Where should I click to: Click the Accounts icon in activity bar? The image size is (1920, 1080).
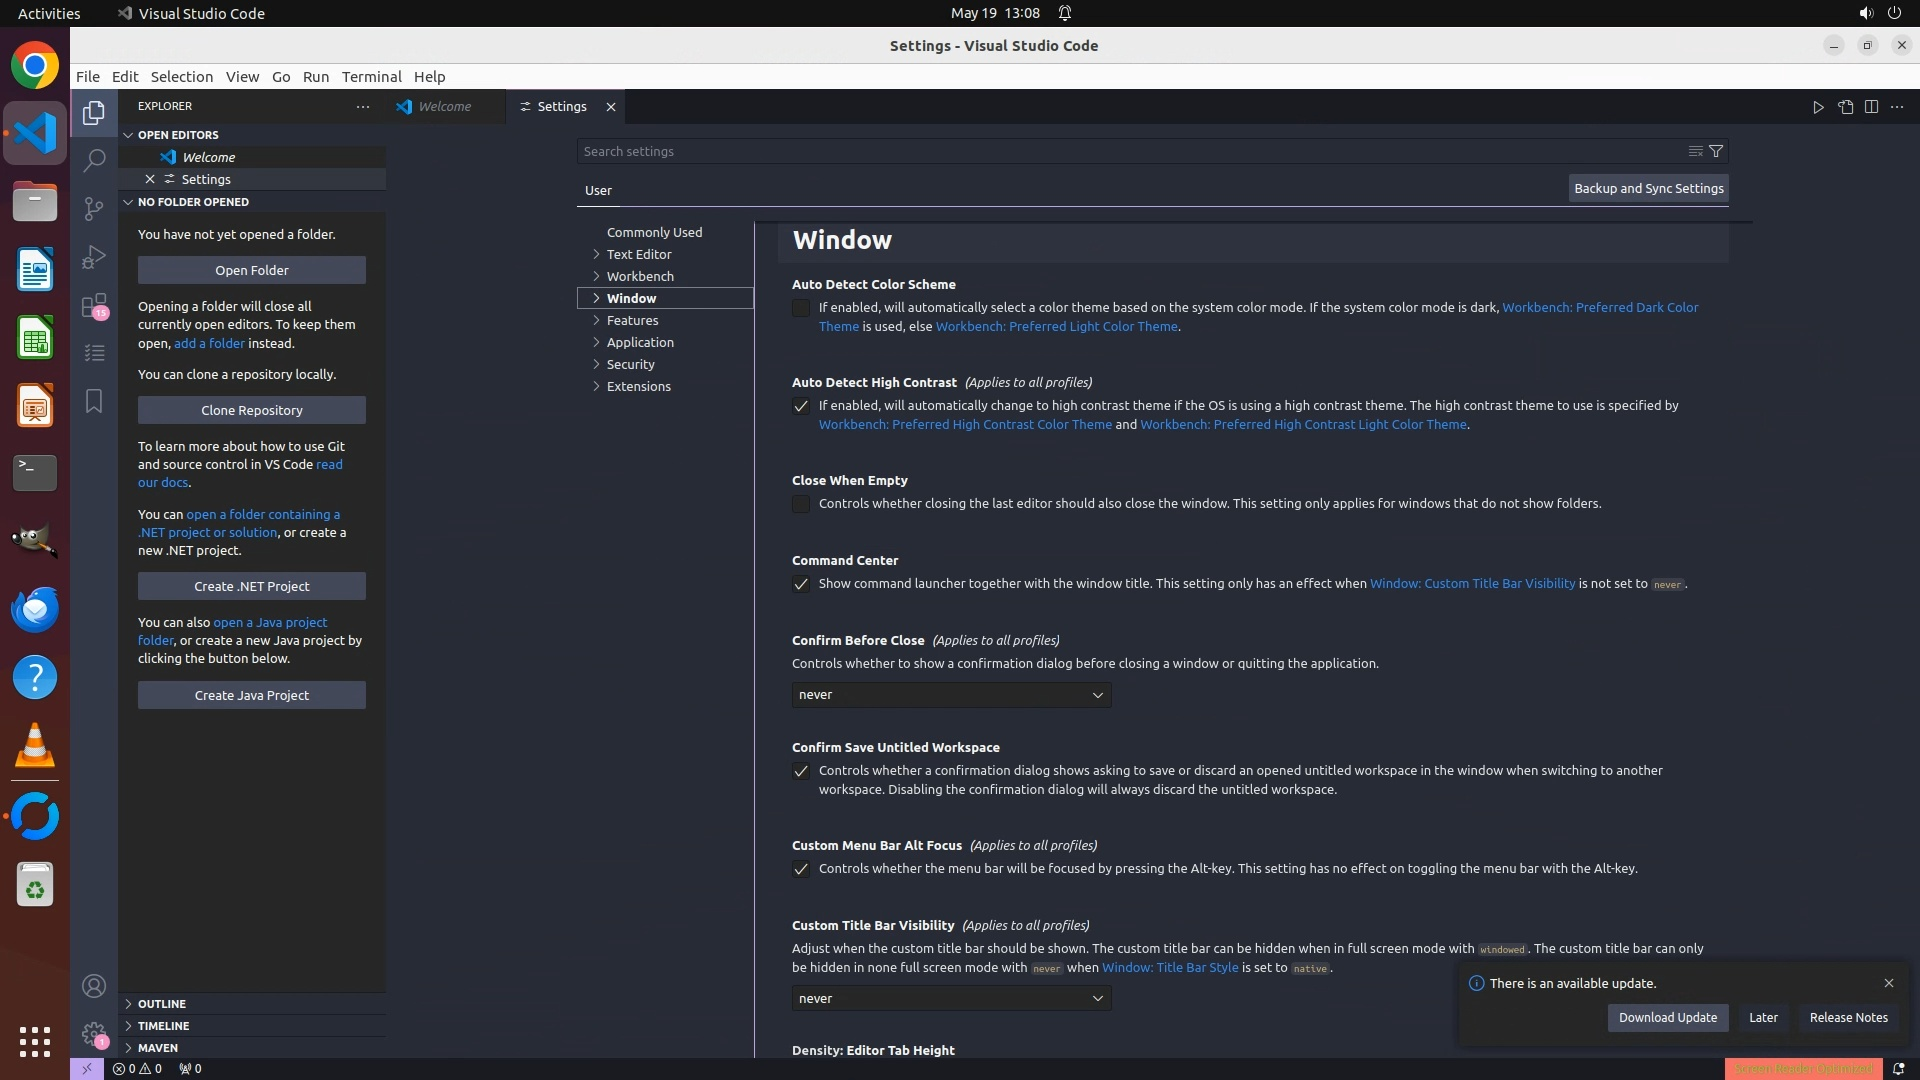(94, 986)
